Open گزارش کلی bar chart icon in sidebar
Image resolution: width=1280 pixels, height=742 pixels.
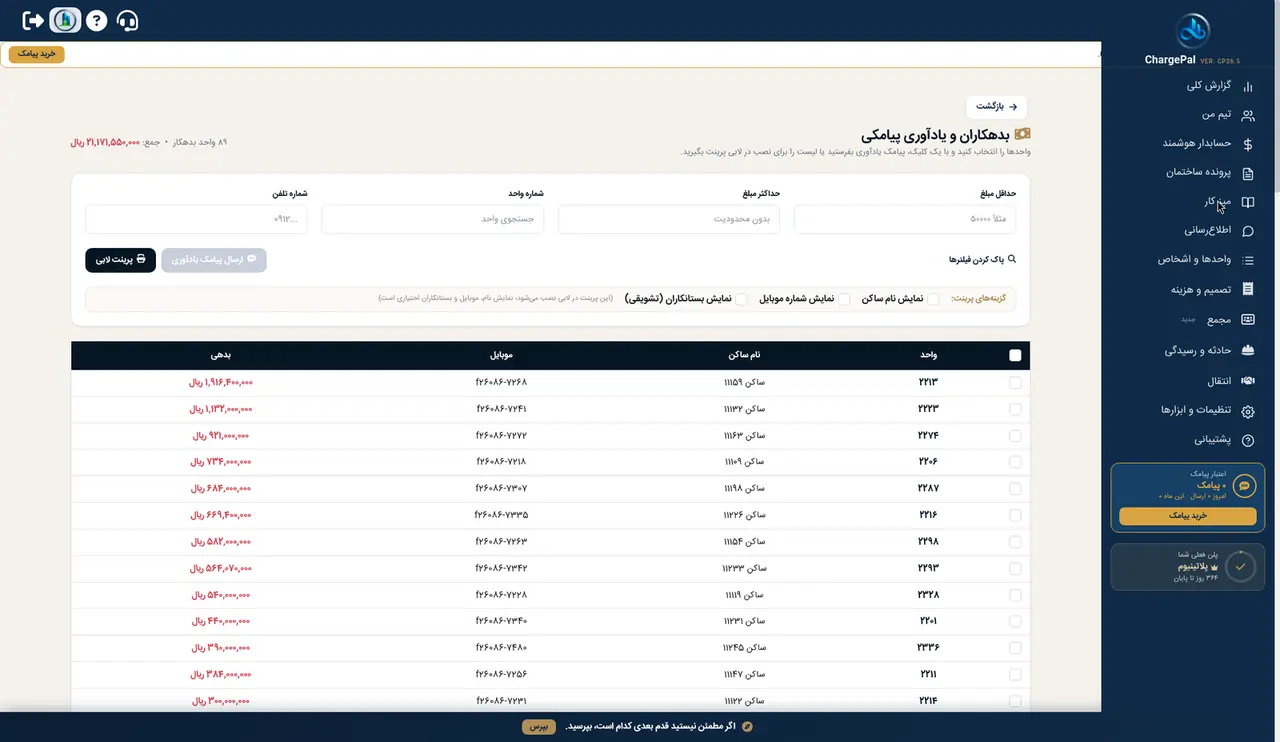coord(1247,86)
